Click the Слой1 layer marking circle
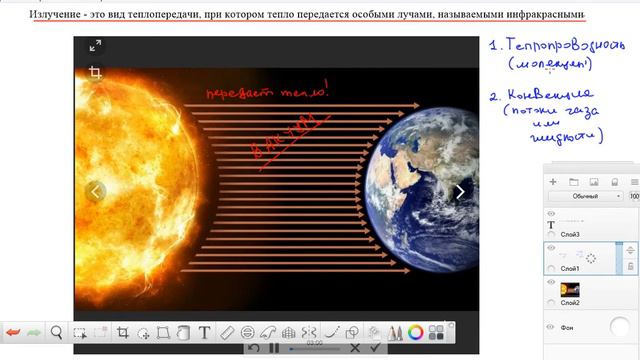Viewport: 640px width, 360px height. coord(551,269)
